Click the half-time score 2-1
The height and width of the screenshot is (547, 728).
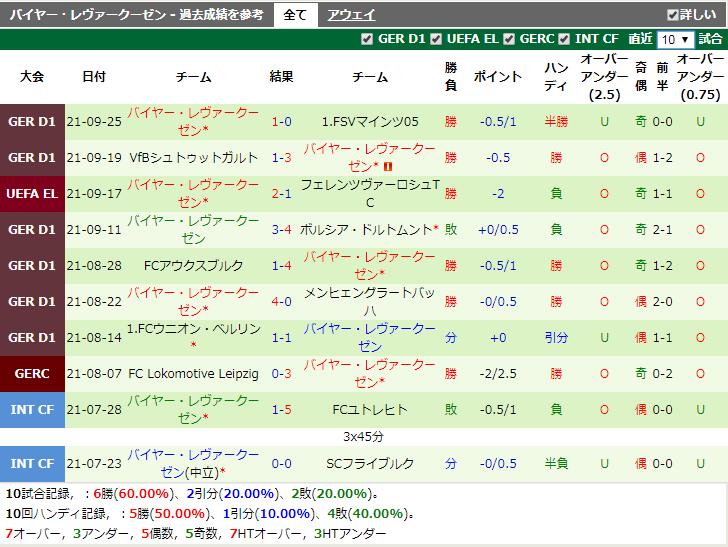pos(663,229)
